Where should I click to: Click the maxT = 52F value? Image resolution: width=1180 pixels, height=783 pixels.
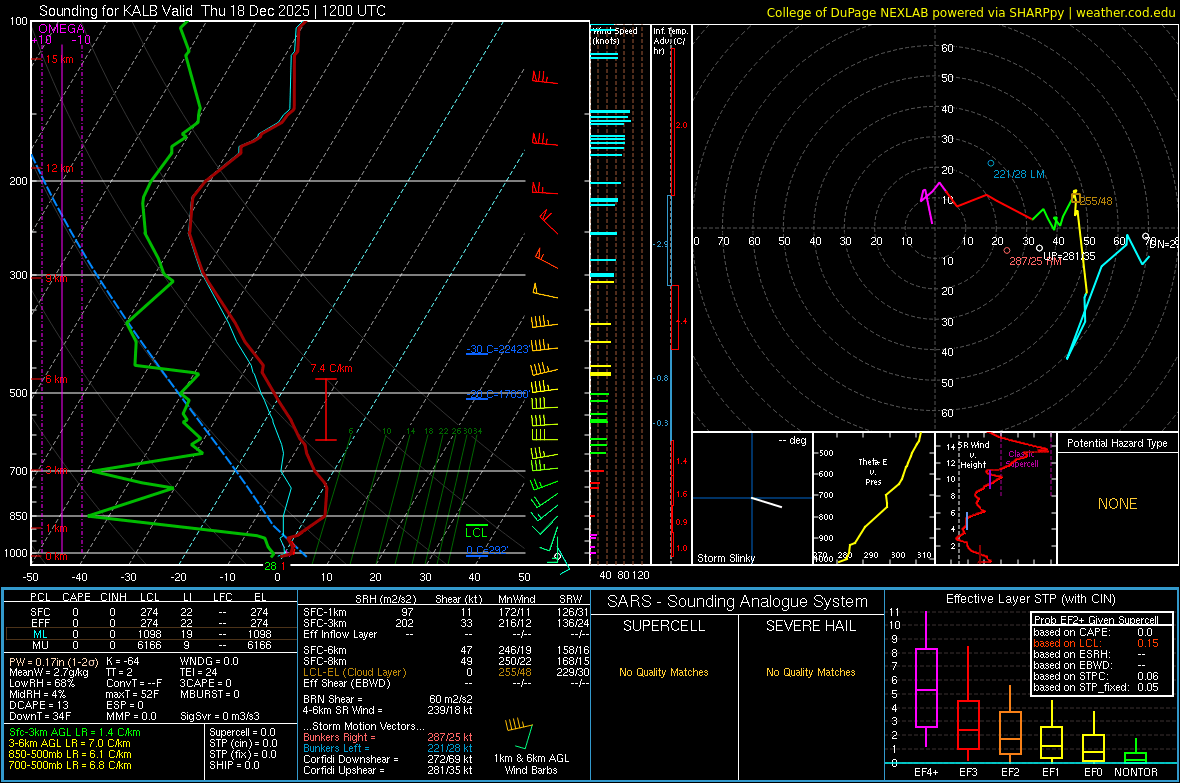(x=132, y=694)
